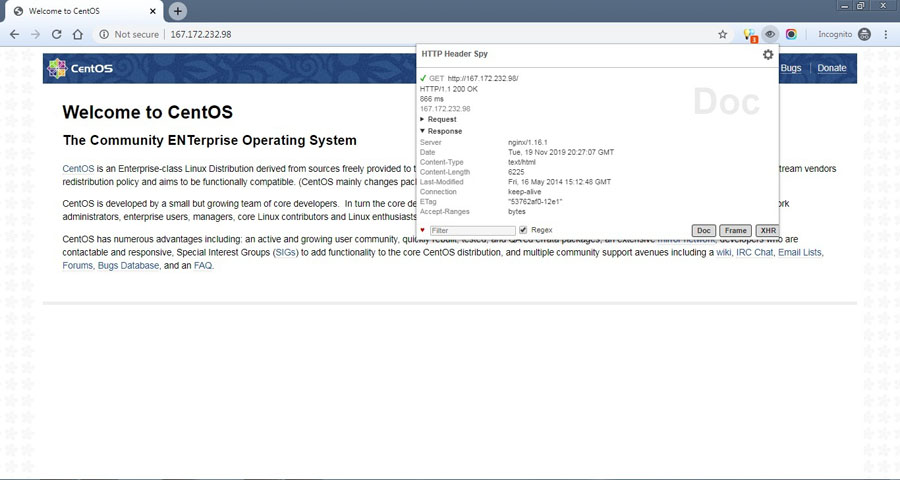Click the Content-Type value text/html
The height and width of the screenshot is (480, 900).
click(x=522, y=162)
